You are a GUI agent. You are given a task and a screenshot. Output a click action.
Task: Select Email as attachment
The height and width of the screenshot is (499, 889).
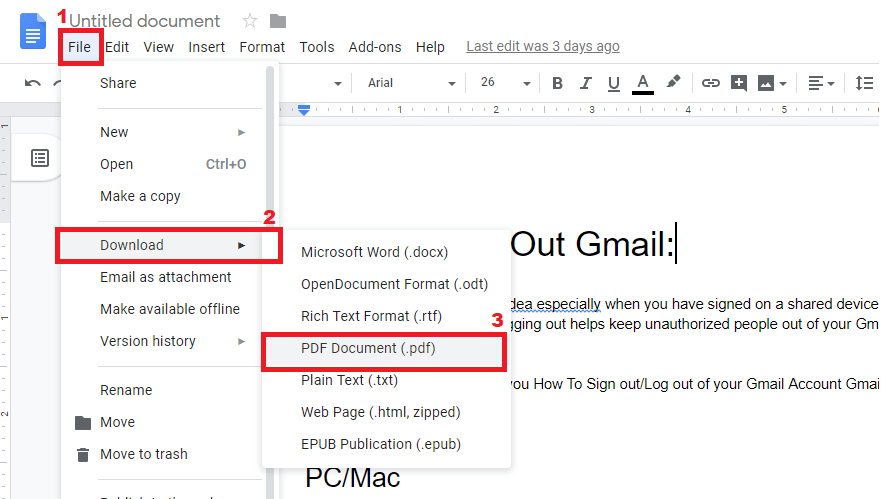point(162,277)
